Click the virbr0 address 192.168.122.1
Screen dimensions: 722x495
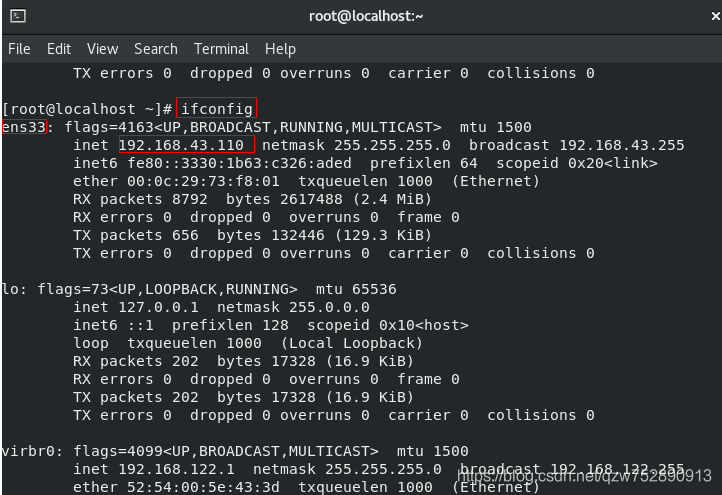176,469
